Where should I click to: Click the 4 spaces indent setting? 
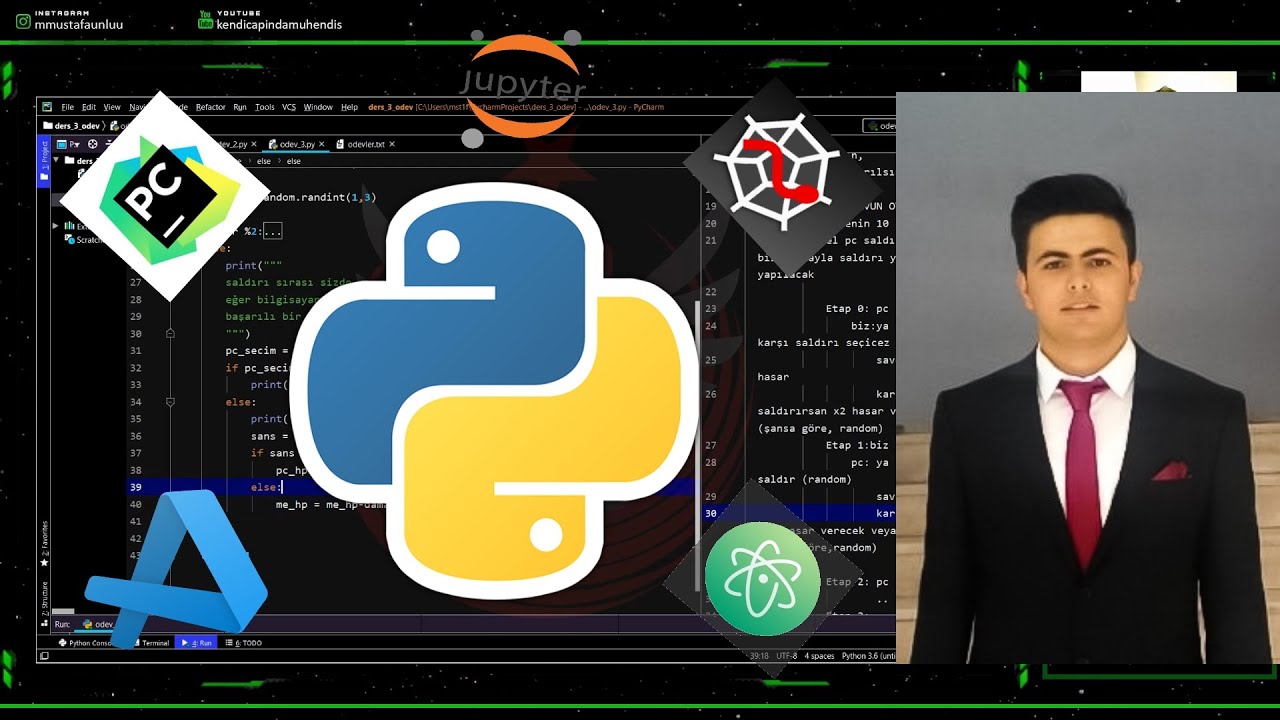819,656
